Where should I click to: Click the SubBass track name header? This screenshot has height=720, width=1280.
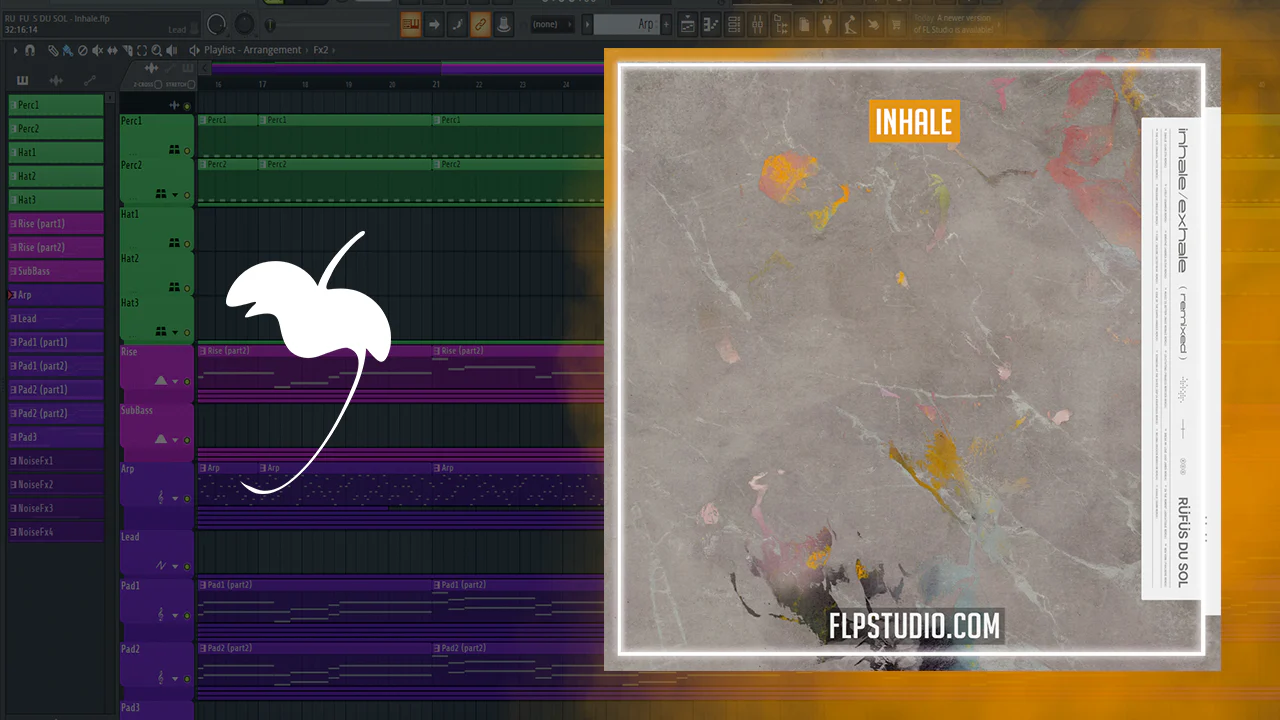click(x=137, y=411)
